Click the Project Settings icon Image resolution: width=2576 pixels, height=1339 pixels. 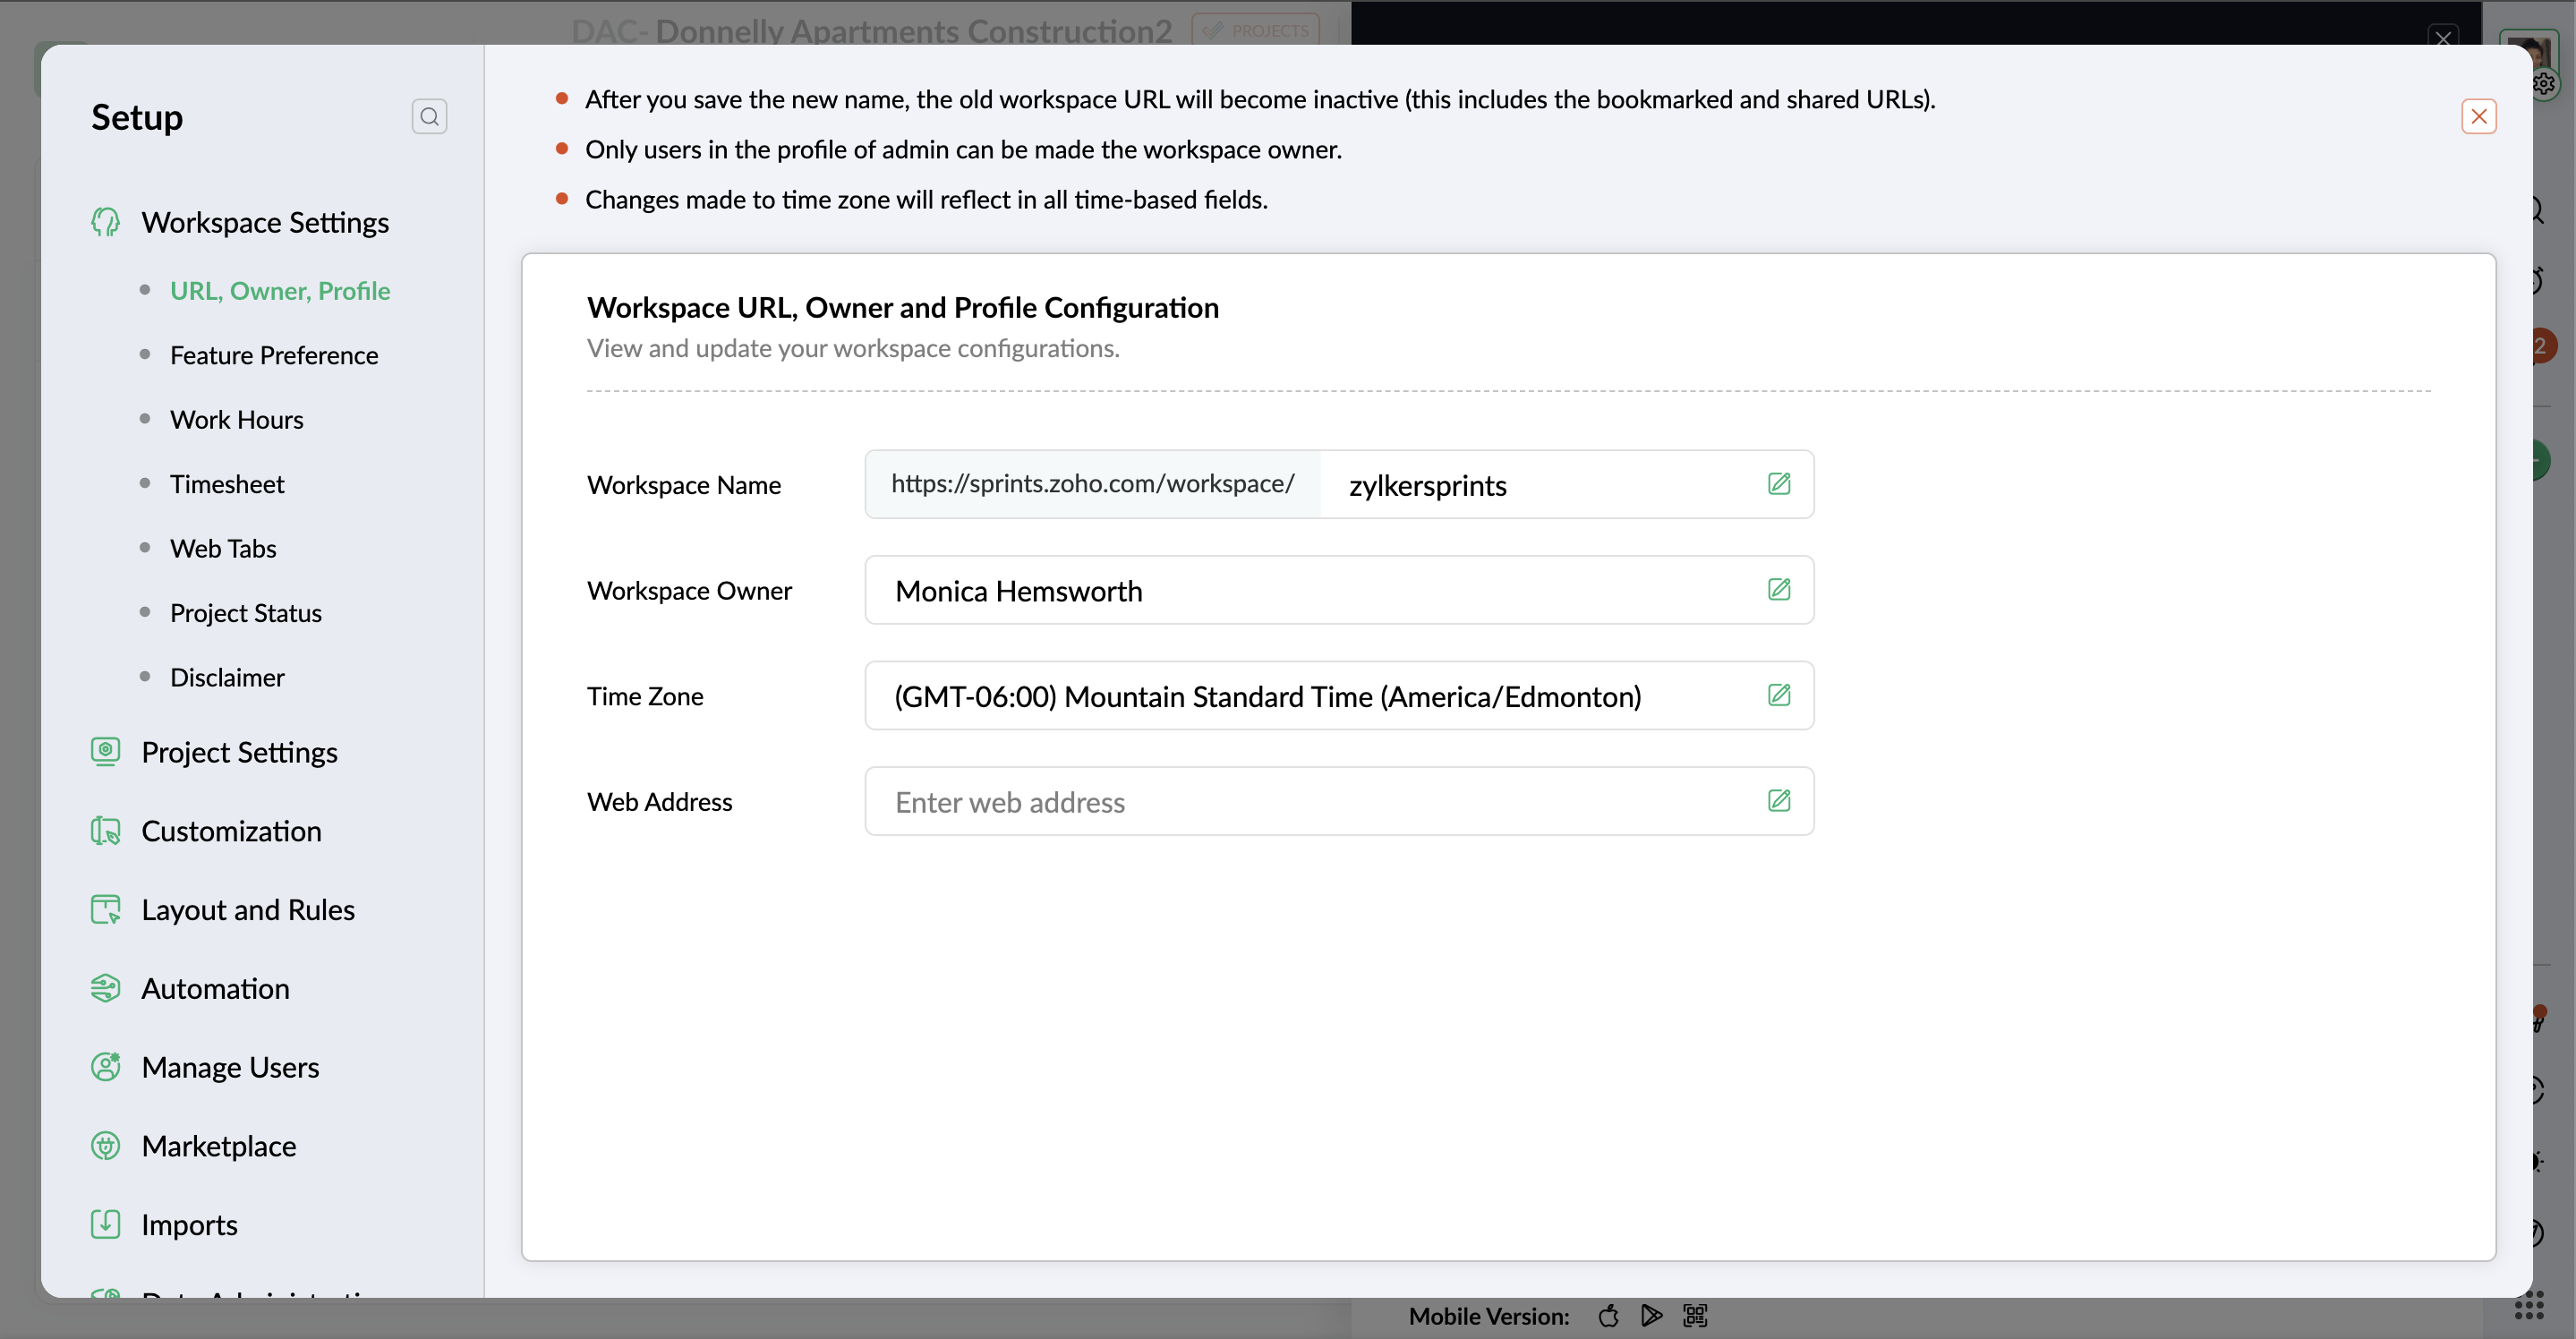tap(105, 751)
